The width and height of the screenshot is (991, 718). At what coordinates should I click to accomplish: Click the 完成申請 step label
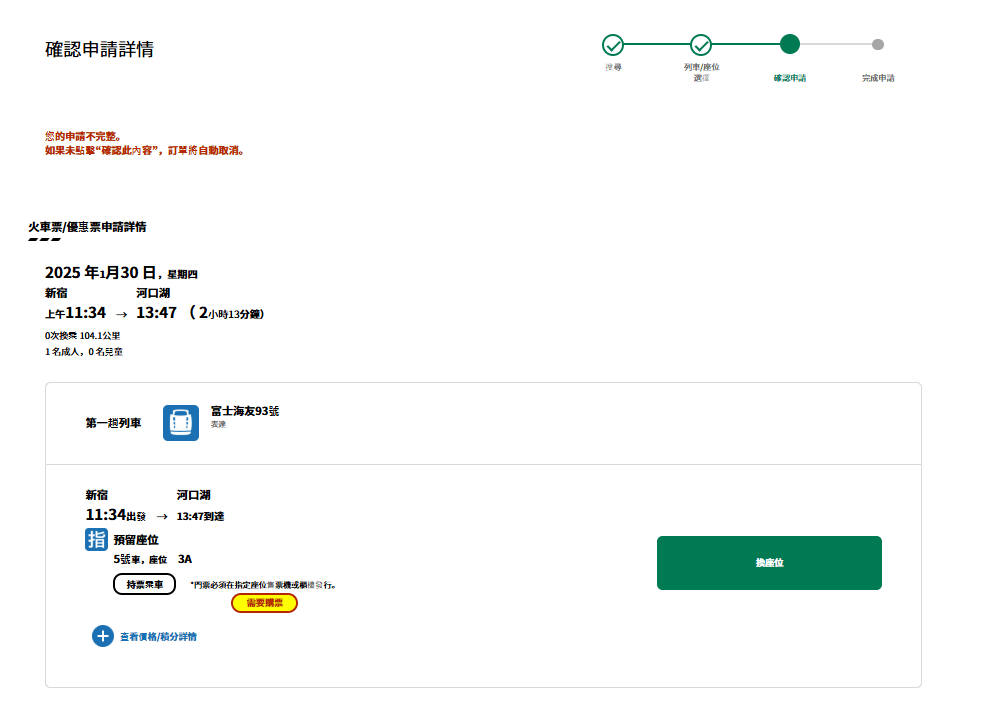click(878, 77)
